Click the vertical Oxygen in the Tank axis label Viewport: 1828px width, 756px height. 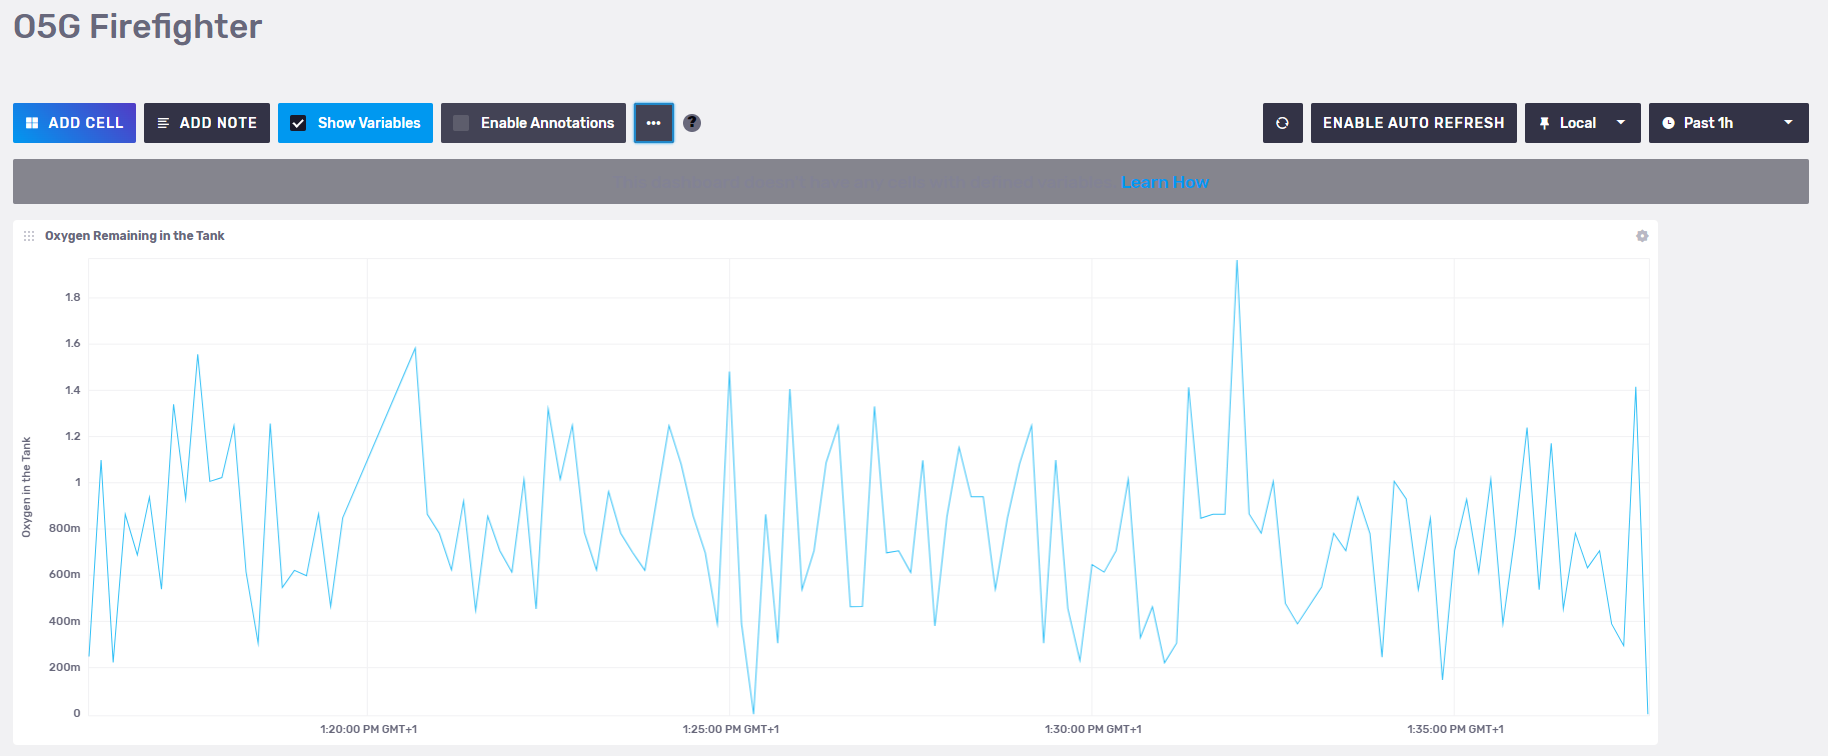pyautogui.click(x=27, y=487)
